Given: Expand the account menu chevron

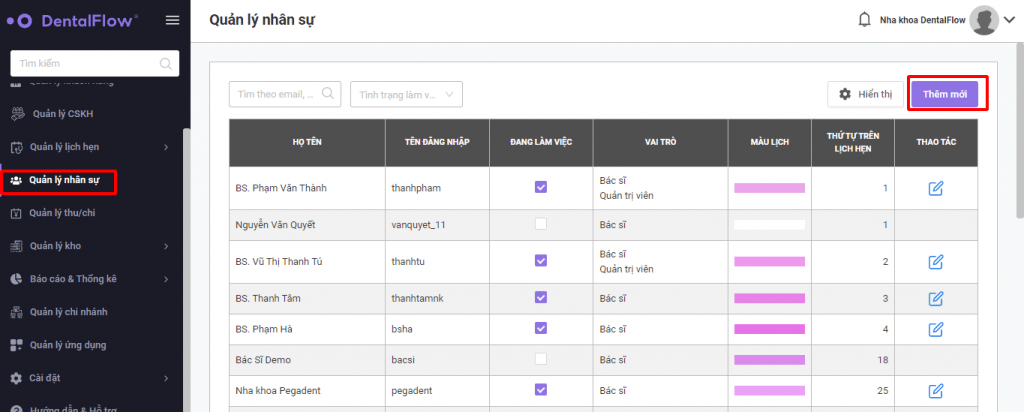Looking at the screenshot, I should (1008, 21).
